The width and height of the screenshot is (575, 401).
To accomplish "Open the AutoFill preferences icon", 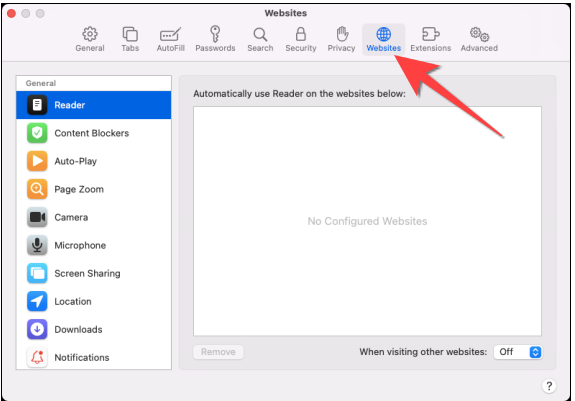I will click(x=171, y=34).
